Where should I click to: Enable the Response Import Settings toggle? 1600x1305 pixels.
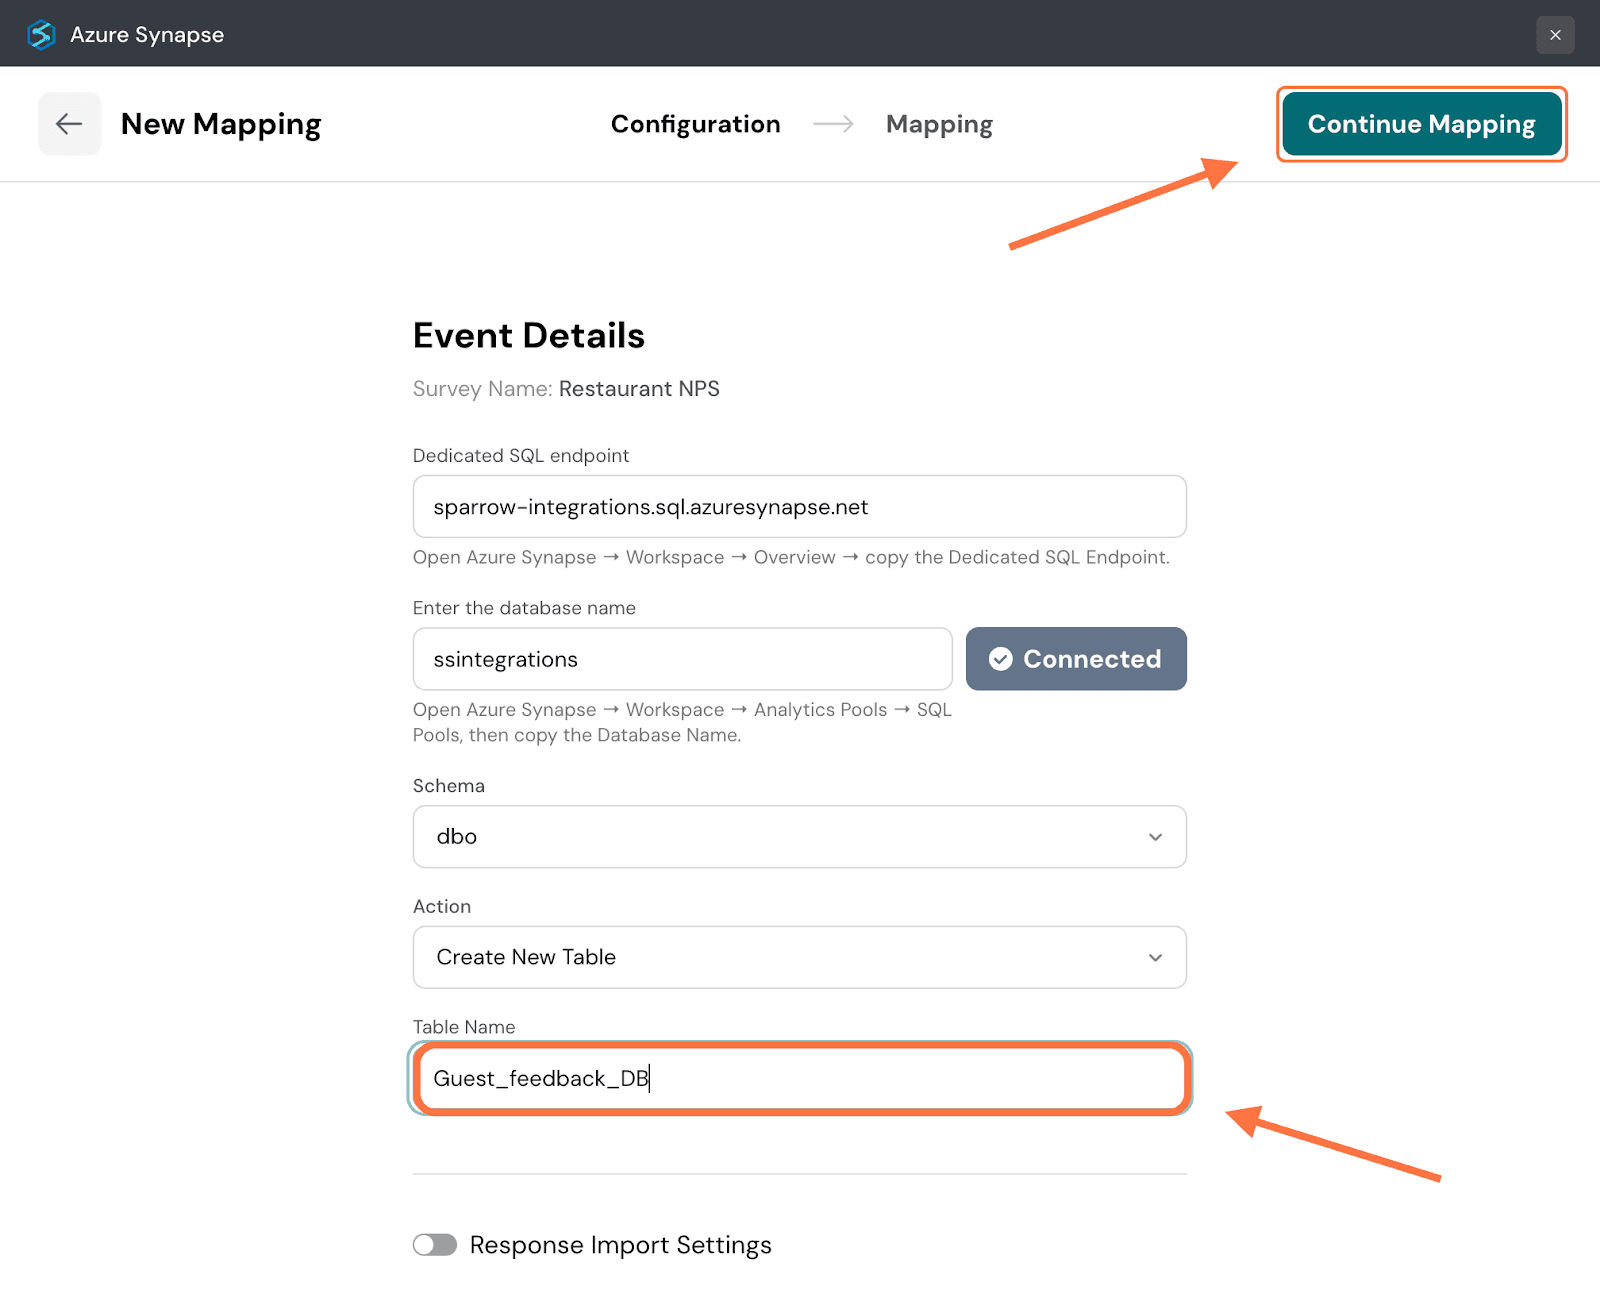coord(435,1245)
